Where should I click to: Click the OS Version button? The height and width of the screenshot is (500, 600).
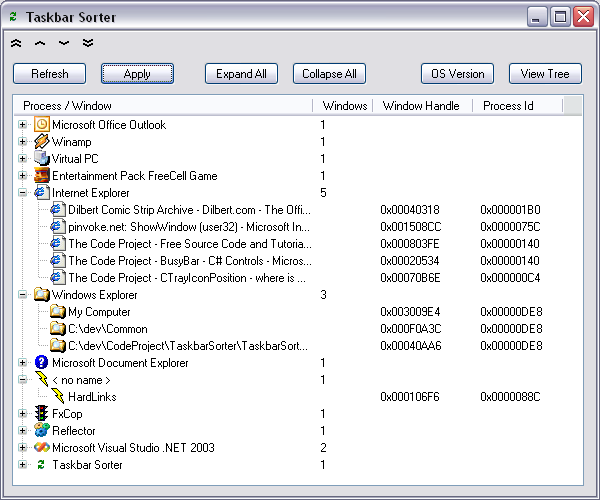coord(458,73)
